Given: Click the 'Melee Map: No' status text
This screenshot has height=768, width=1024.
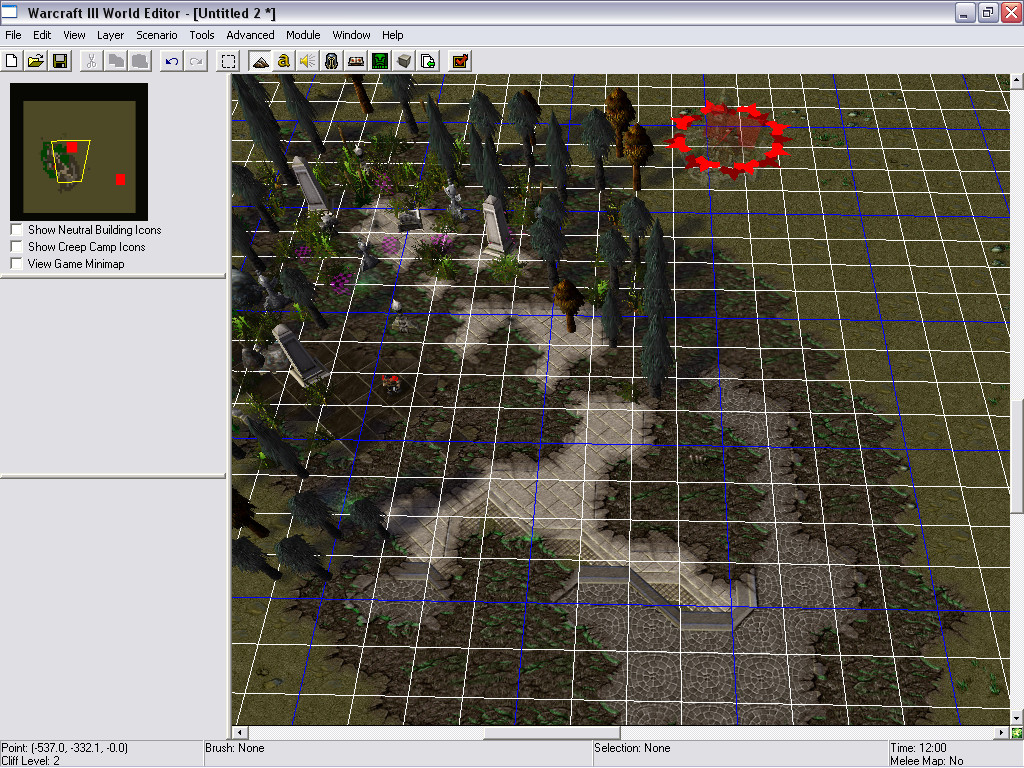Looking at the screenshot, I should click(927, 761).
